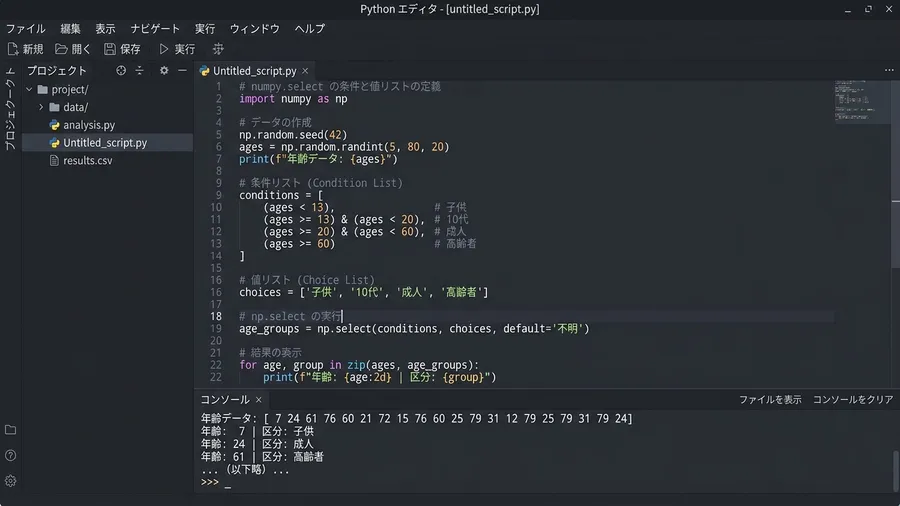900x506 pixels.
Task: Click the age_groups = np.select line
Action: [x=414, y=329]
